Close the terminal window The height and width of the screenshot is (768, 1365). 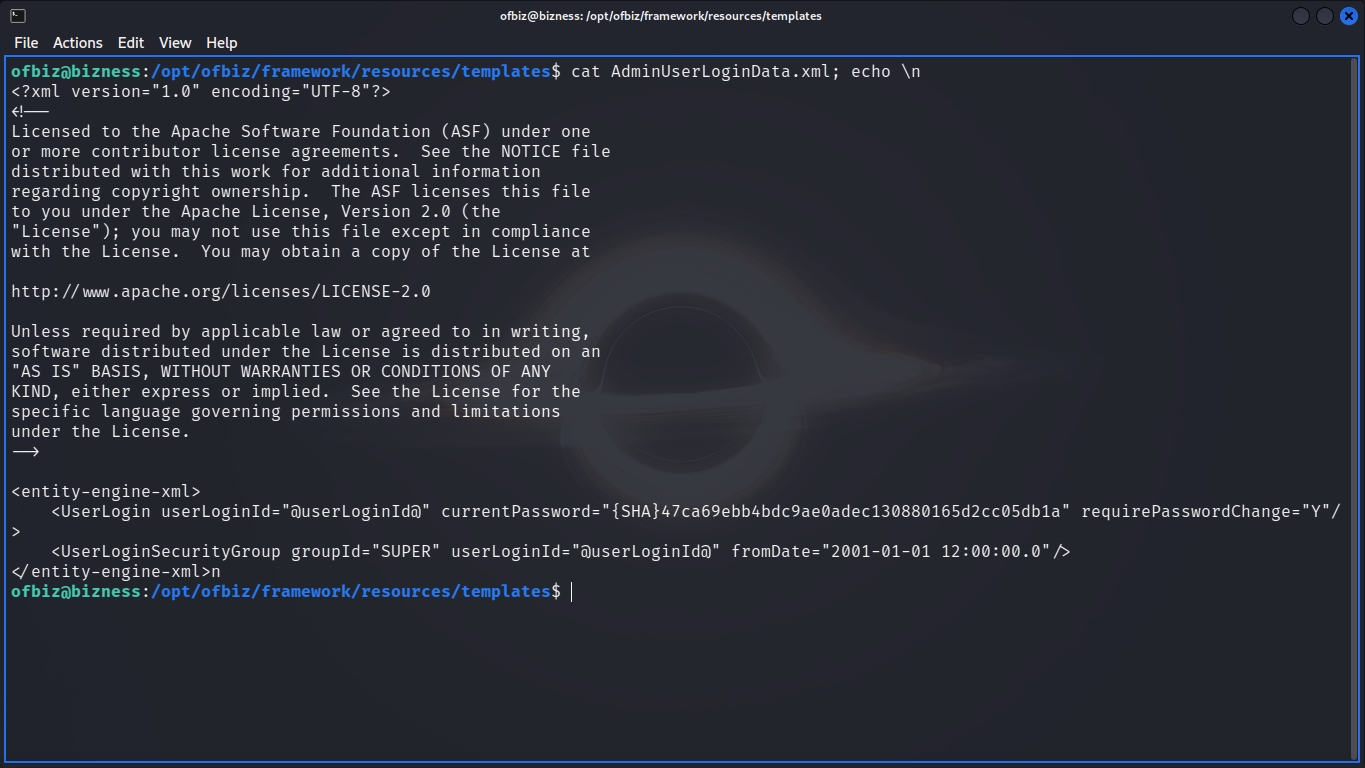[1347, 16]
